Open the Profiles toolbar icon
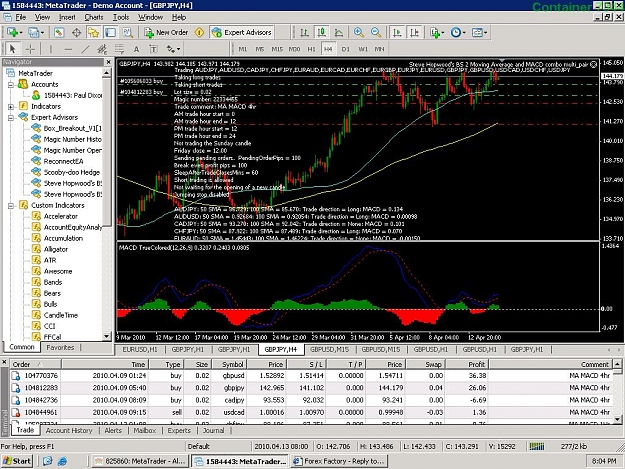Image resolution: width=625 pixels, height=469 pixels. [x=35, y=32]
